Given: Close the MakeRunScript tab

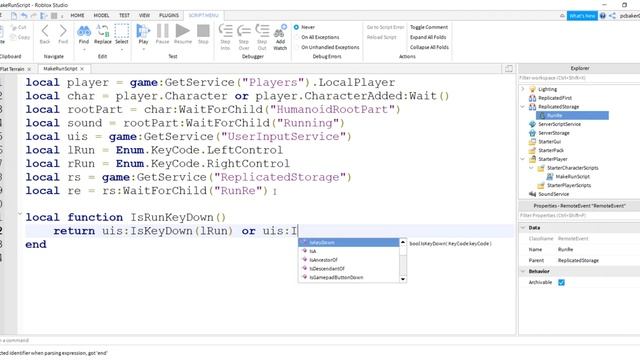Looking at the screenshot, I should 82,69.
